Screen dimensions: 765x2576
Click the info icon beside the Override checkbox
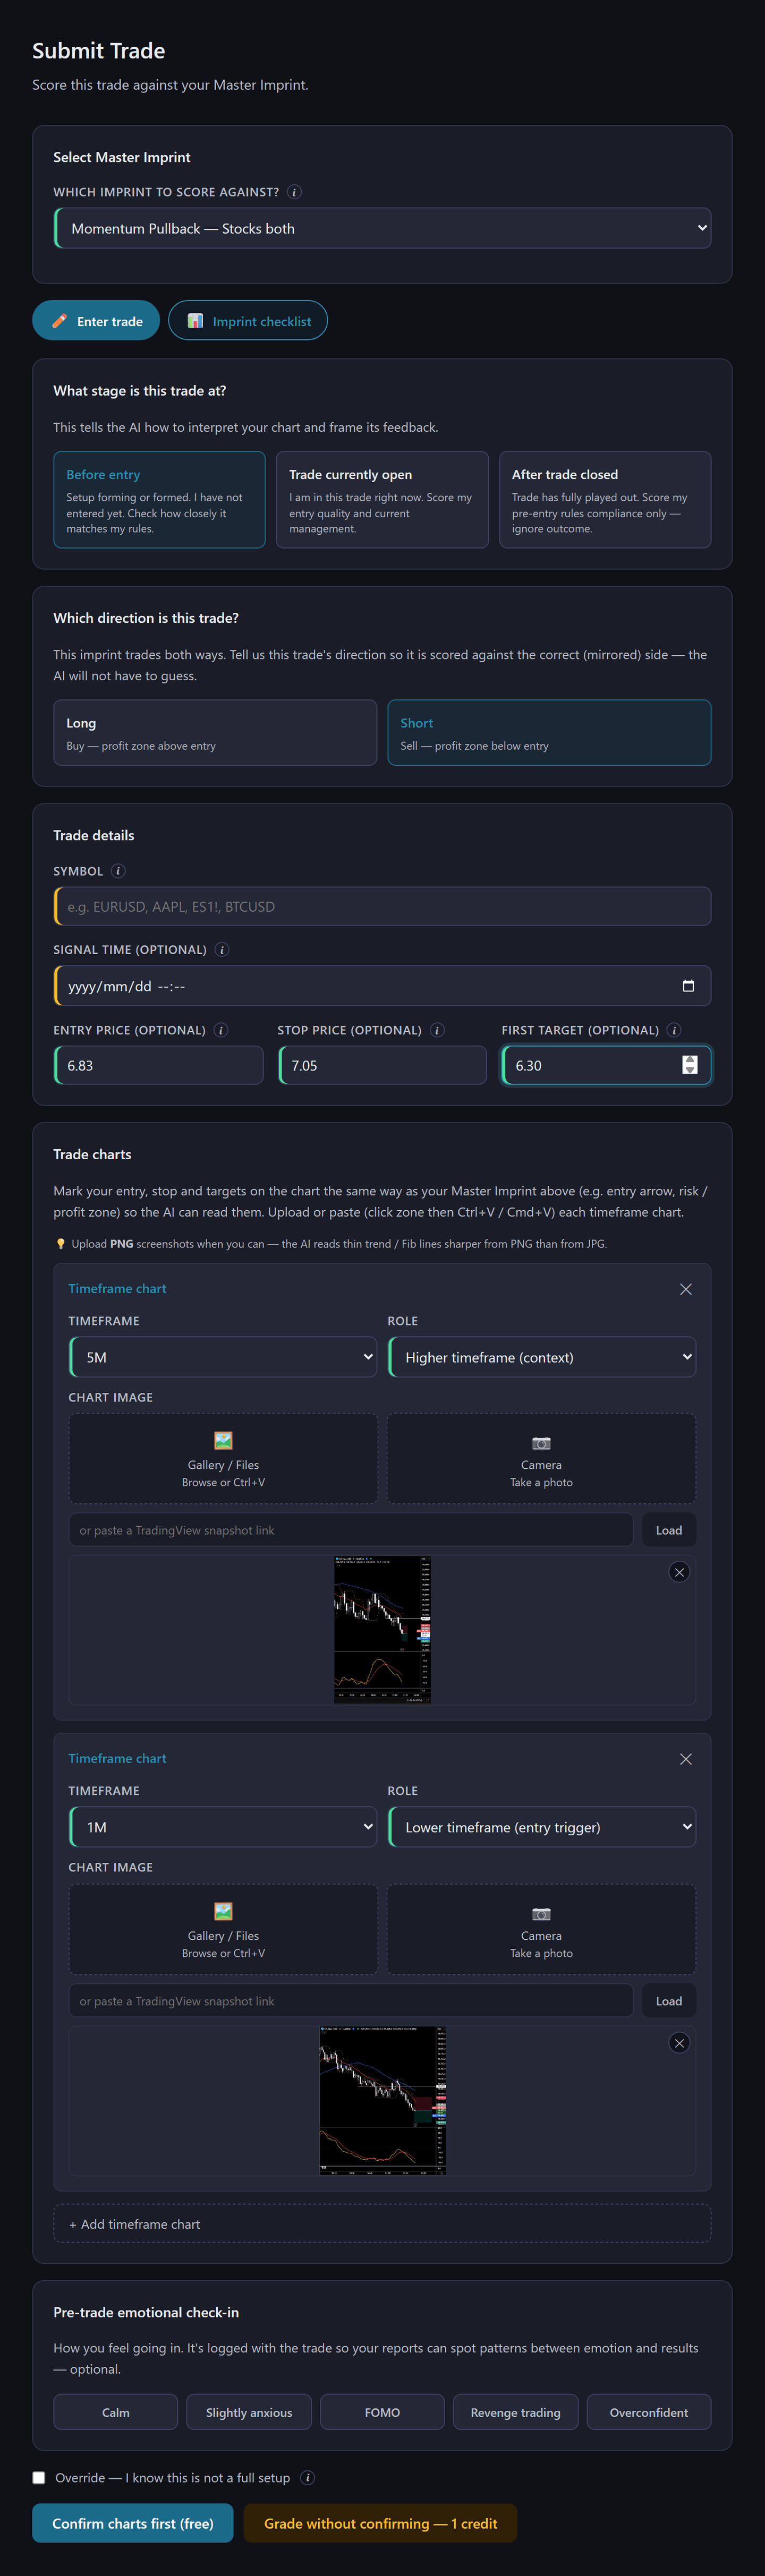[x=308, y=2478]
